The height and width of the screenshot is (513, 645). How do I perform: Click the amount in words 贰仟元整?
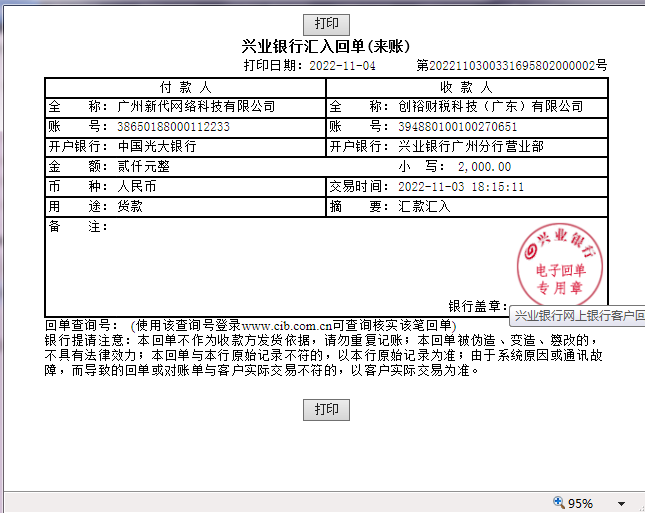click(144, 167)
